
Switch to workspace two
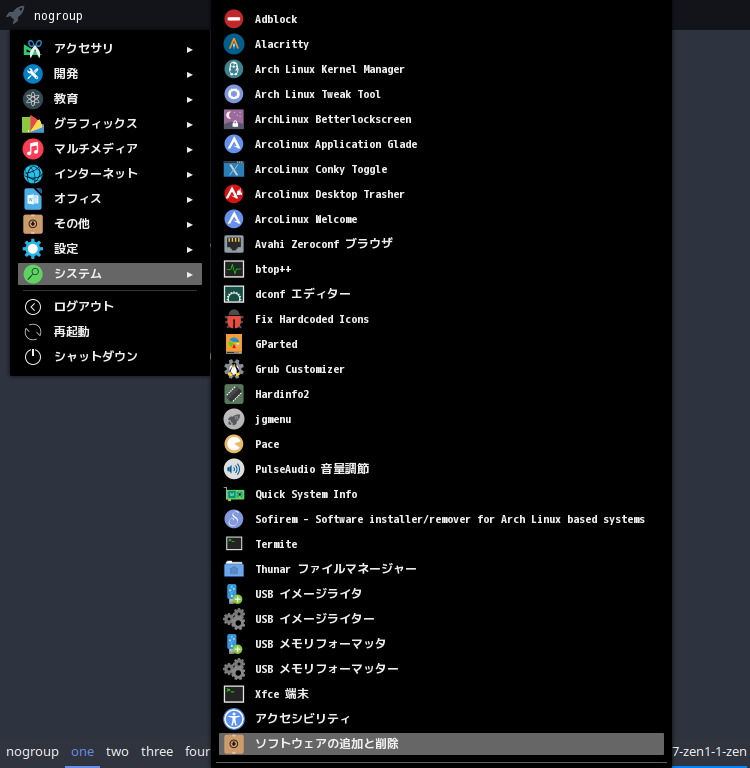coord(117,751)
